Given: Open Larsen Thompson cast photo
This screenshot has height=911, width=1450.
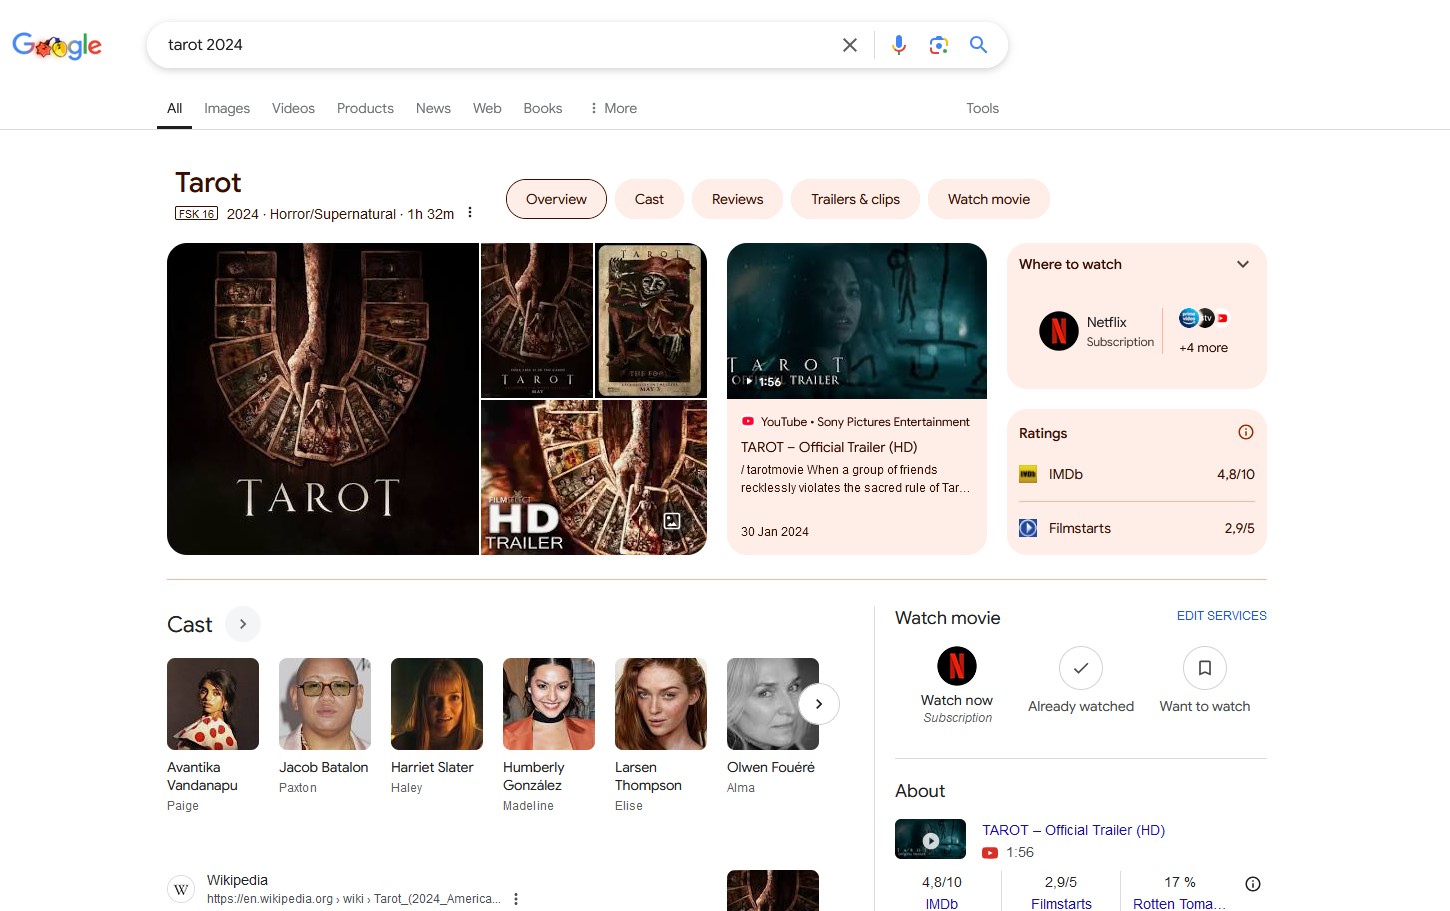Looking at the screenshot, I should (x=661, y=704).
